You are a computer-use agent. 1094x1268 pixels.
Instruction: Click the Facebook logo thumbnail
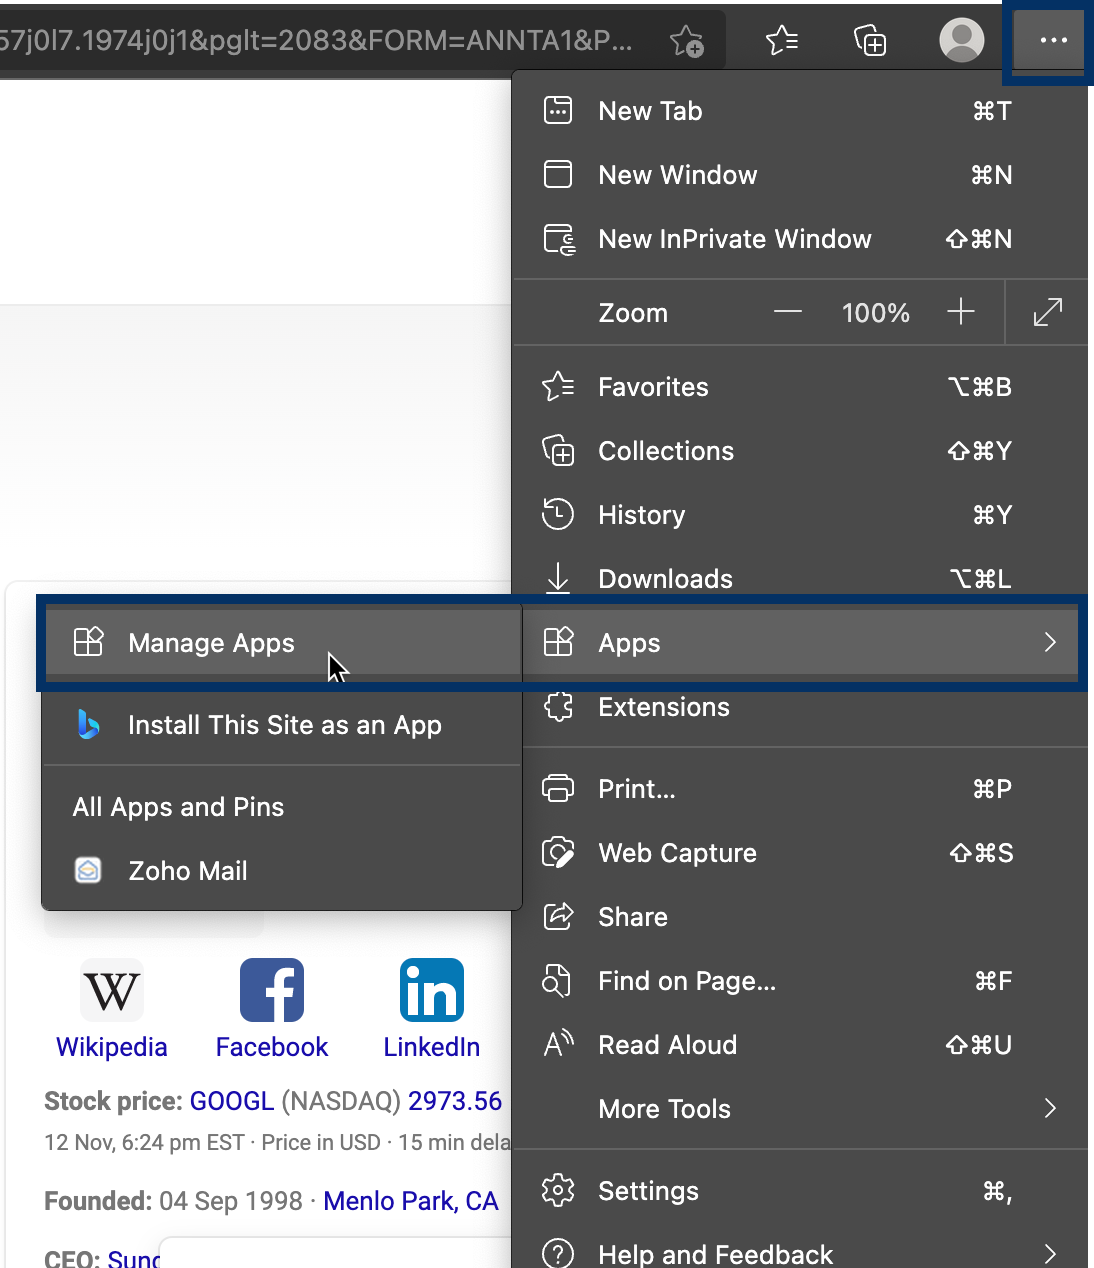pyautogui.click(x=272, y=990)
